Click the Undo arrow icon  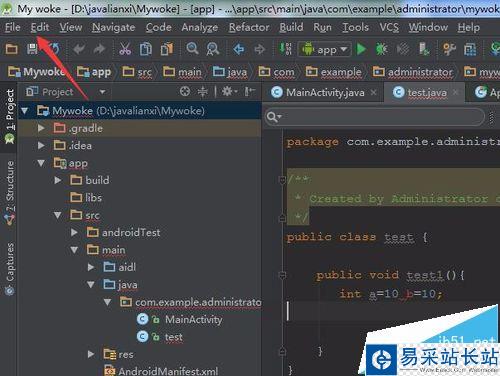[79, 49]
